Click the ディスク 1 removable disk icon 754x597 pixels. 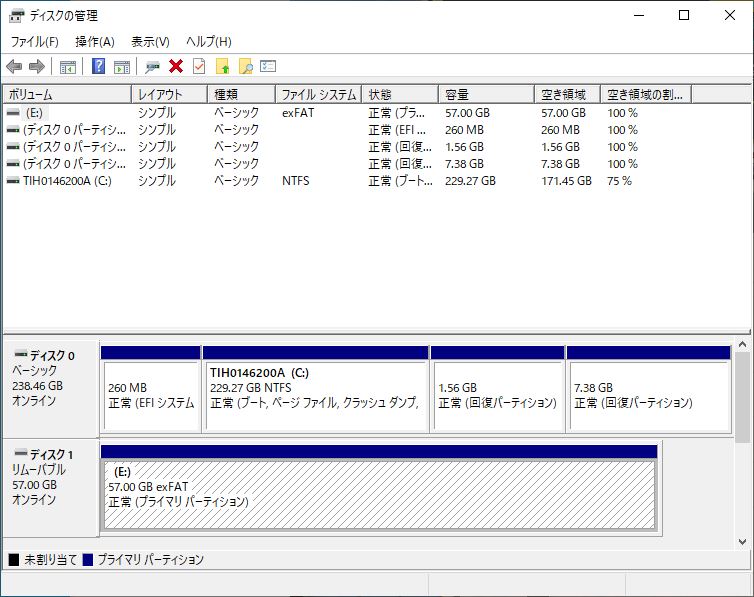point(21,453)
